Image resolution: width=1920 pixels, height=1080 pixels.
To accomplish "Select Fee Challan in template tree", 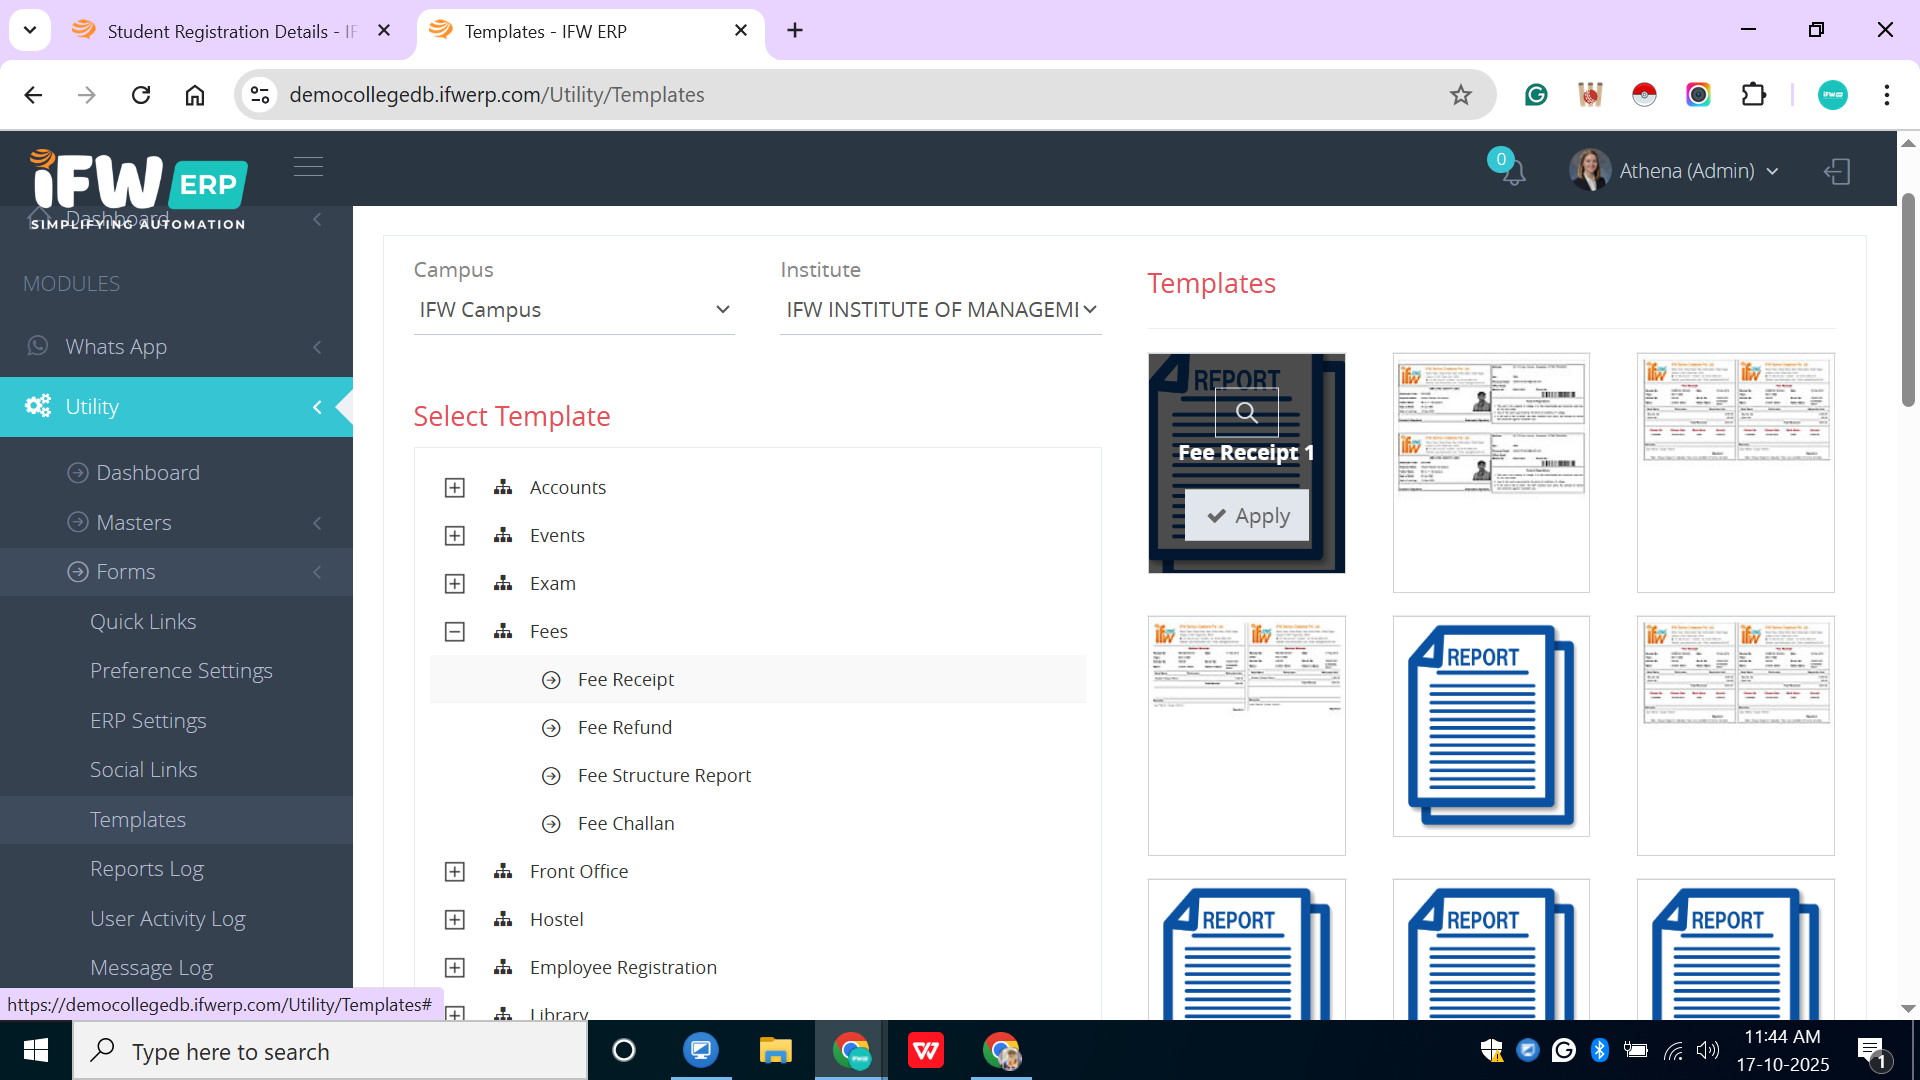I will coord(626,824).
